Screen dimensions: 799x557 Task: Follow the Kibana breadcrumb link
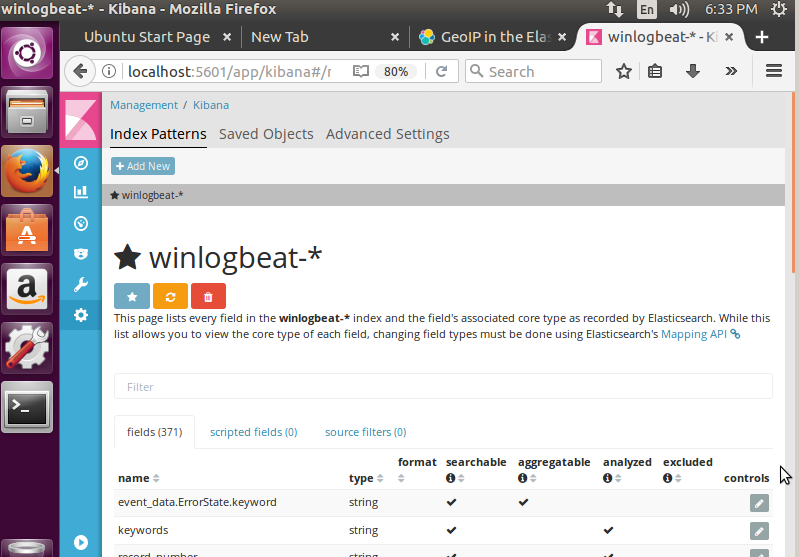[x=211, y=105]
